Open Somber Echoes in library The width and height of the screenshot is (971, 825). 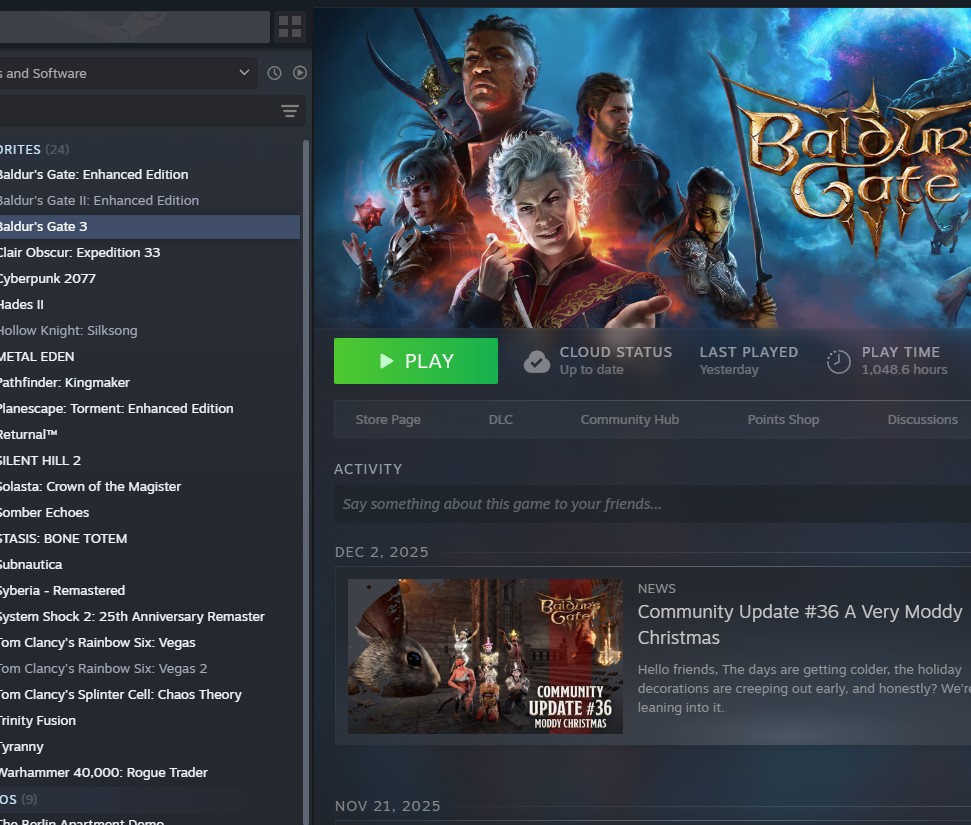150,513
